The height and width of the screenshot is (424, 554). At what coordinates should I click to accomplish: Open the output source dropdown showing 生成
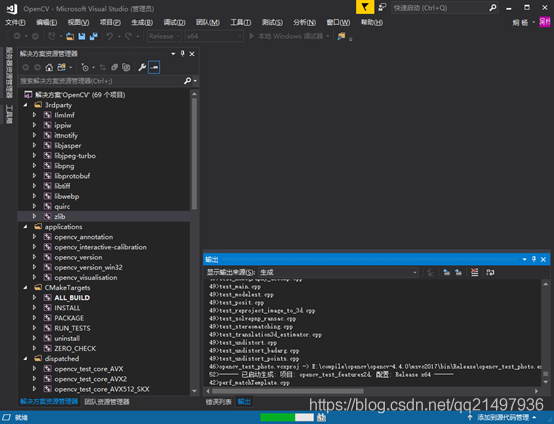(338, 272)
